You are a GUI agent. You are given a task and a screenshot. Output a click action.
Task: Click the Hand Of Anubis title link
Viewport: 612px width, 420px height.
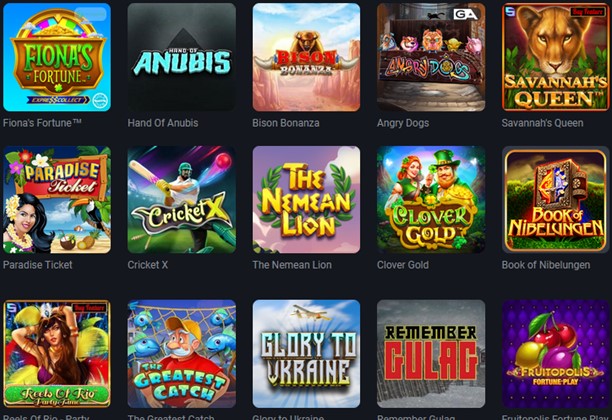[x=163, y=123]
